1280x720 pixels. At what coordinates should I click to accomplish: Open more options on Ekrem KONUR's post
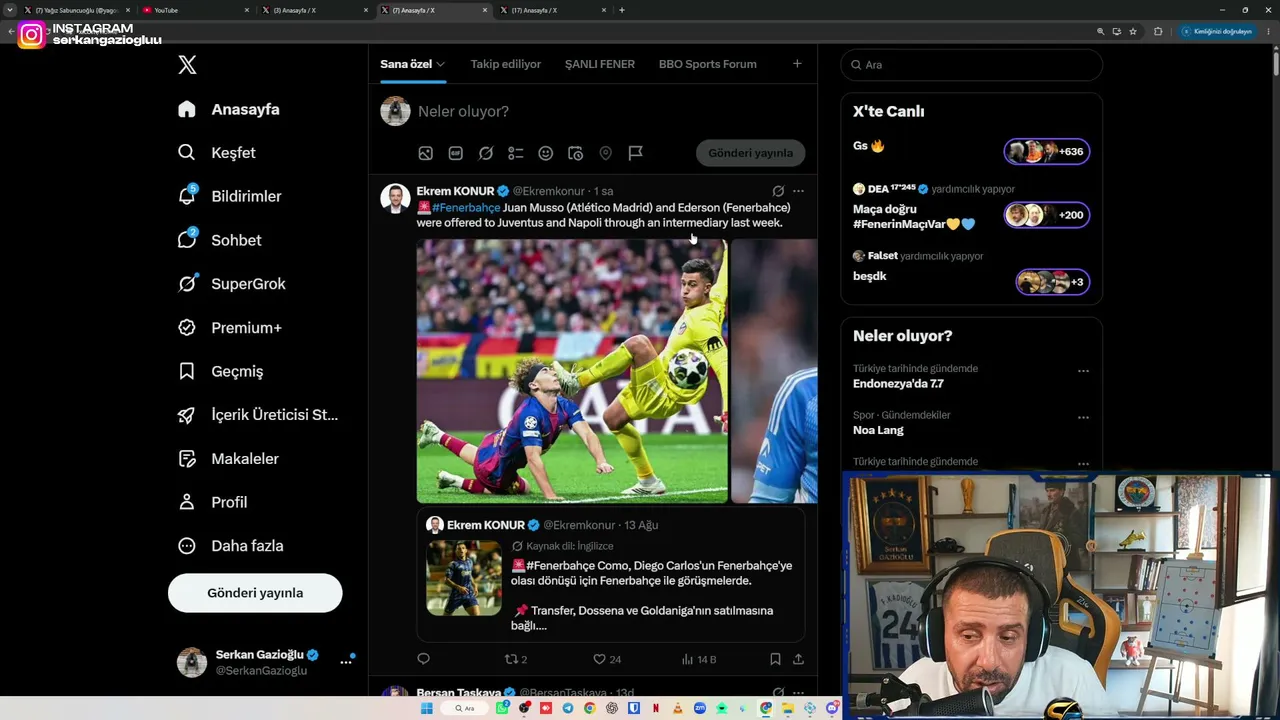point(798,191)
